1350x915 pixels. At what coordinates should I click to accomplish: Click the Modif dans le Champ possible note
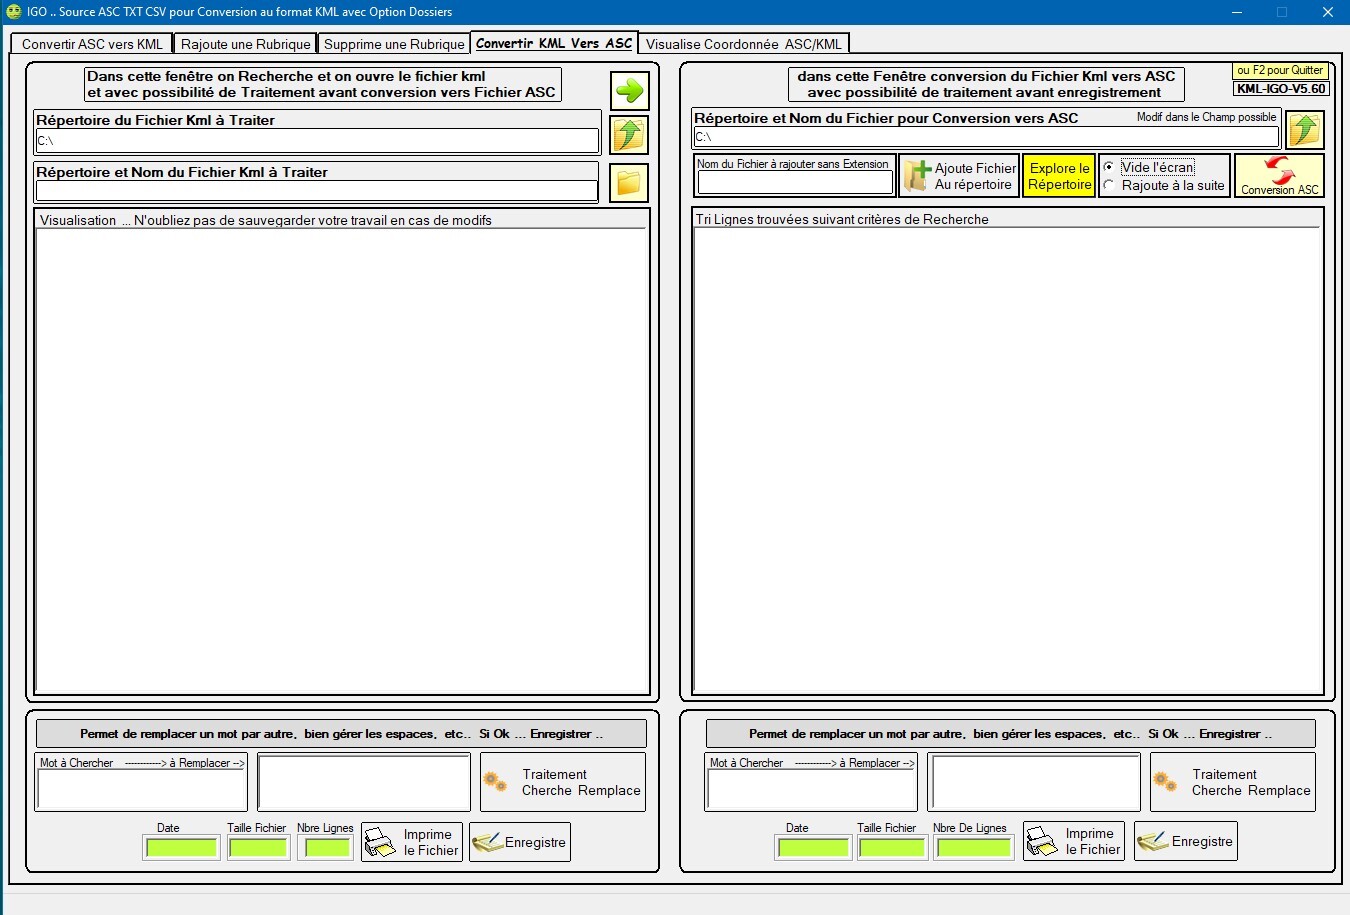1206,117
